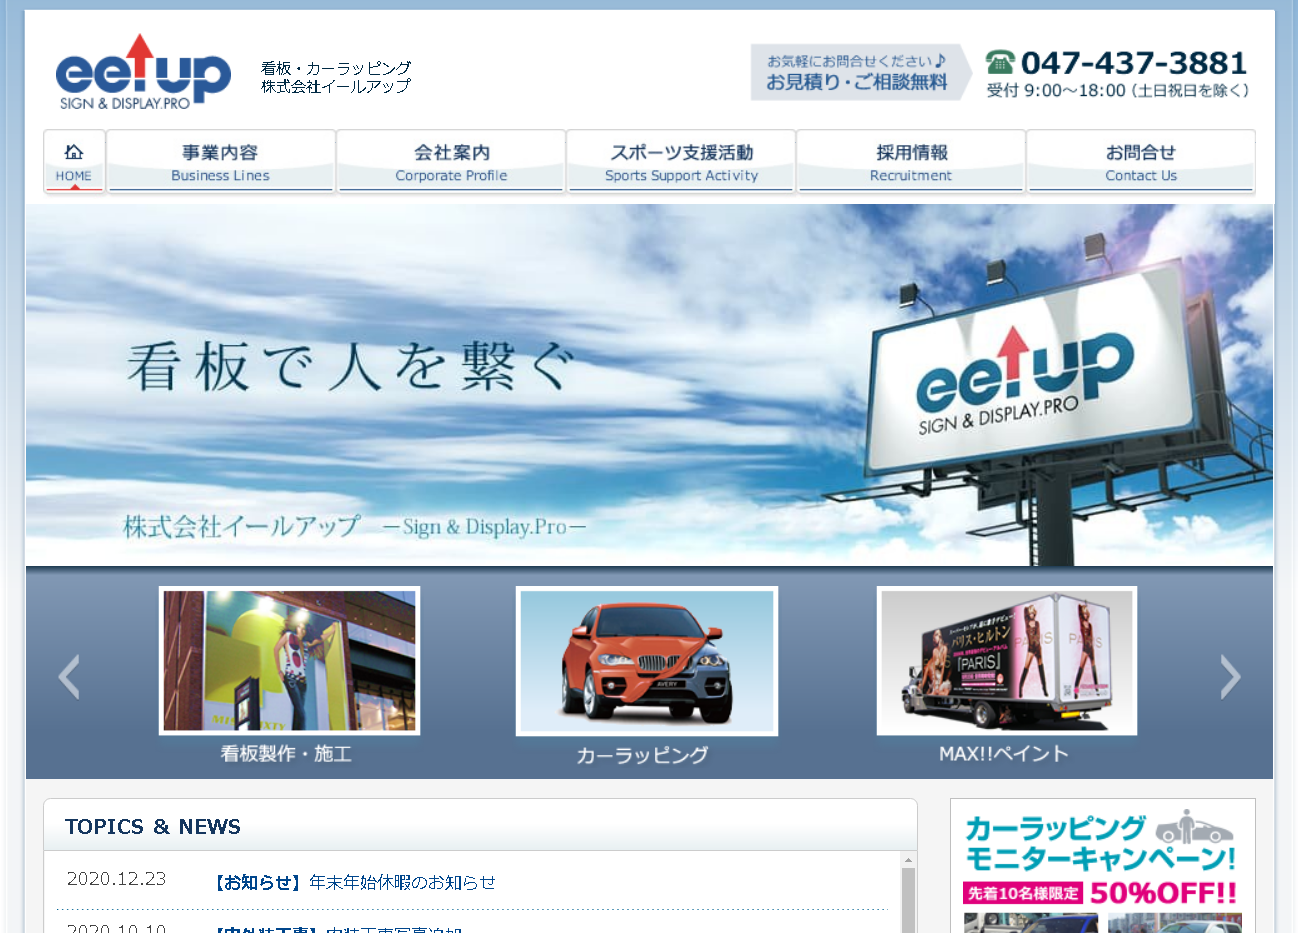The height and width of the screenshot is (933, 1298).
Task: Open 会社案内 Corporate Profile menu
Action: pos(451,162)
